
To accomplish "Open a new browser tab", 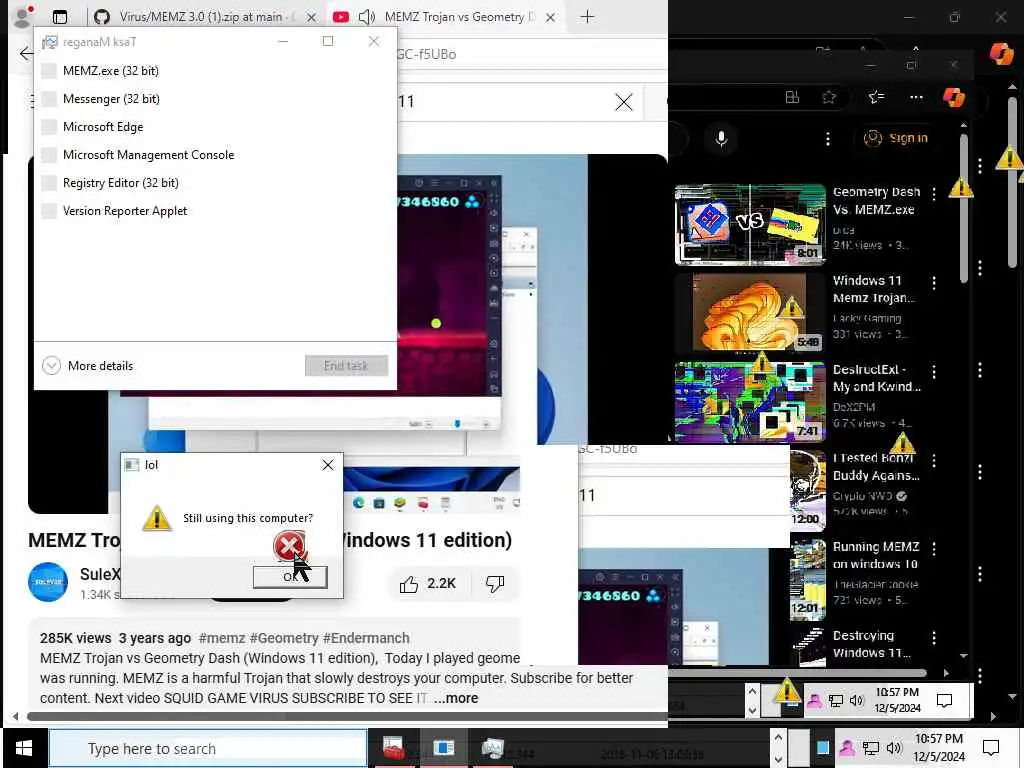I will coord(587,17).
